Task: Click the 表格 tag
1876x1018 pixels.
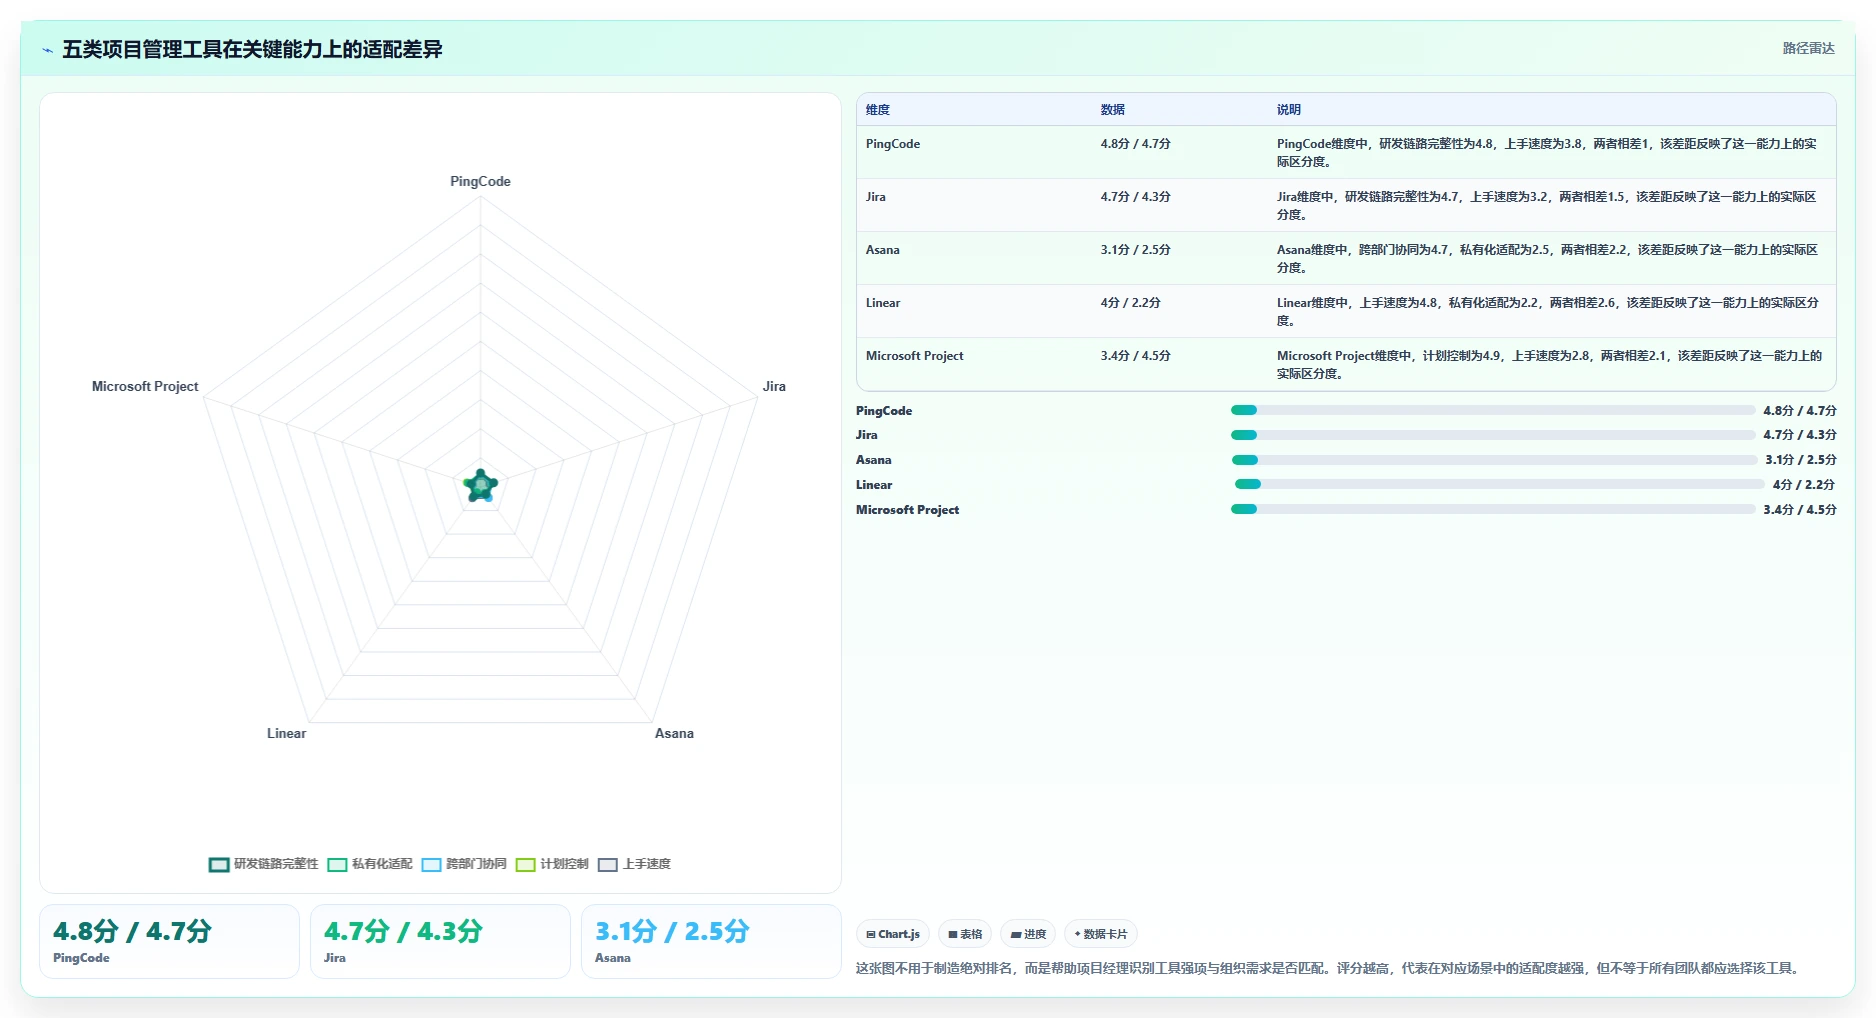Action: 965,934
